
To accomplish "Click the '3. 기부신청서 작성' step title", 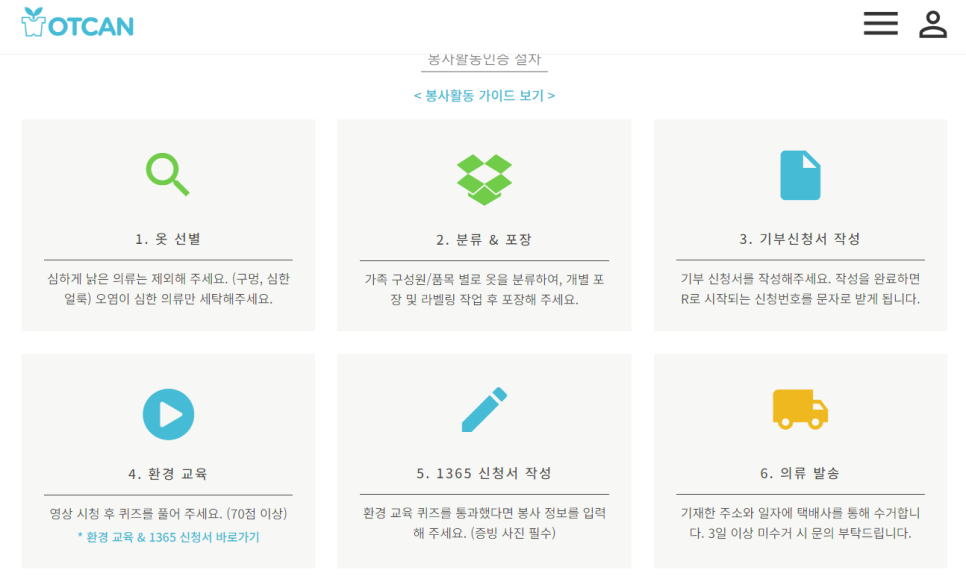I will pos(800,239).
